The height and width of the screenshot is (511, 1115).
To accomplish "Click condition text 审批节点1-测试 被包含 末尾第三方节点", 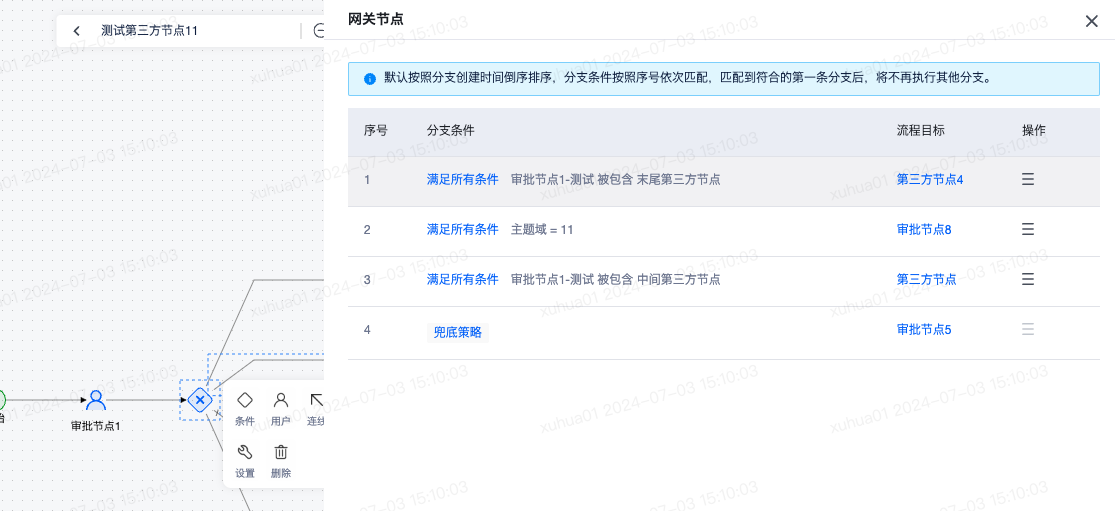I will click(x=615, y=180).
